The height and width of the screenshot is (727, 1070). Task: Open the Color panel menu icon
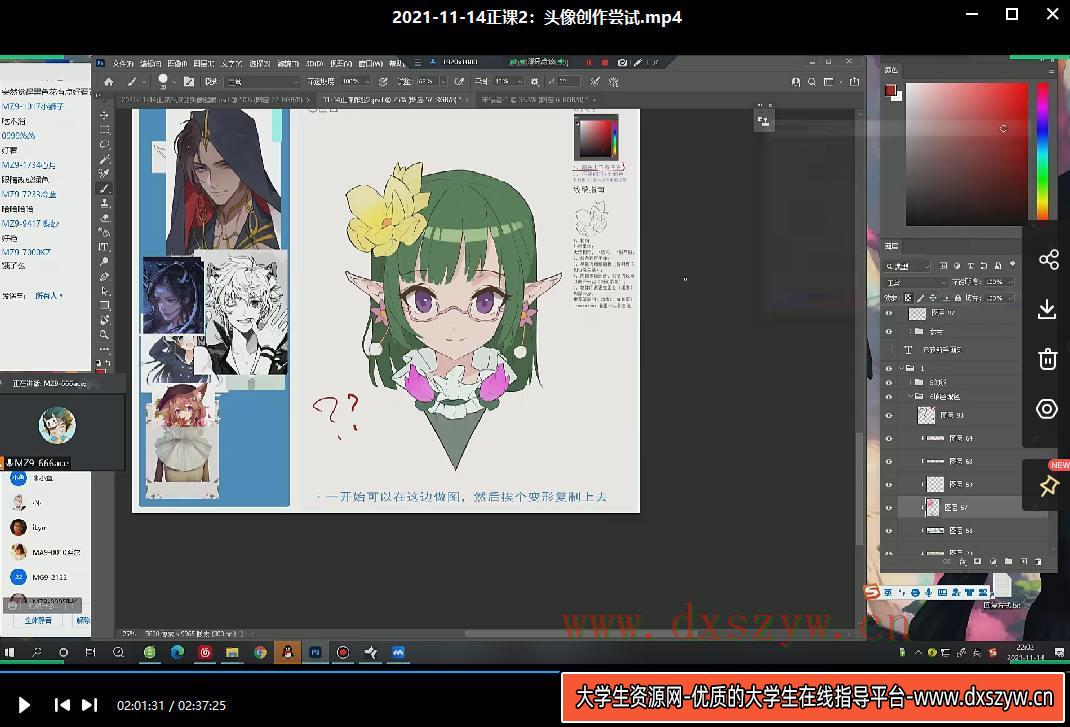pos(1051,70)
